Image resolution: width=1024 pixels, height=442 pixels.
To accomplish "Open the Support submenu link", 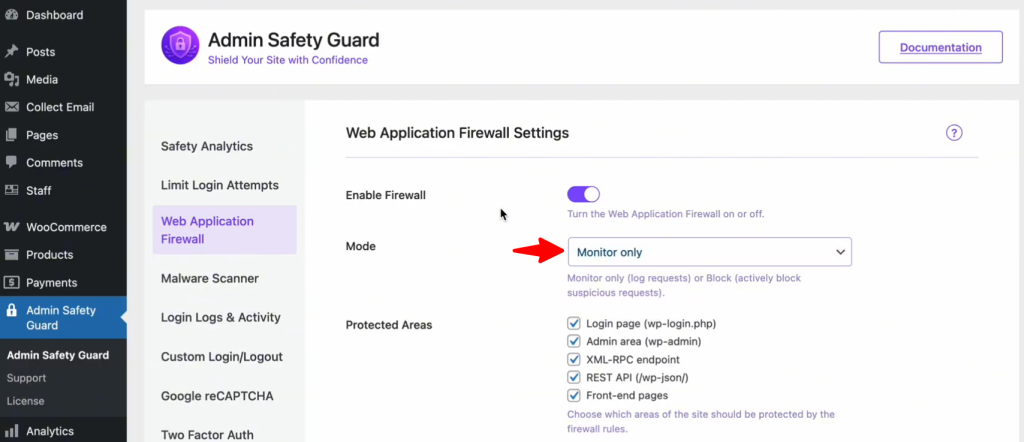I will [x=26, y=378].
